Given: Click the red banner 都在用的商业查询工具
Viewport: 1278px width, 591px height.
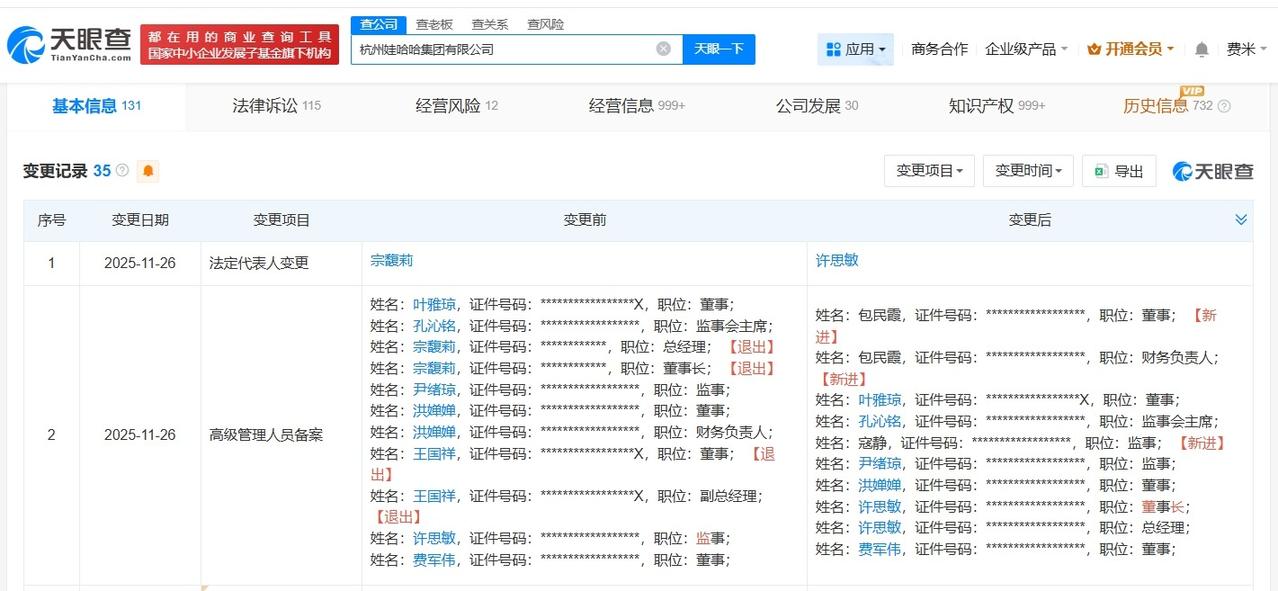Looking at the screenshot, I should point(239,45).
